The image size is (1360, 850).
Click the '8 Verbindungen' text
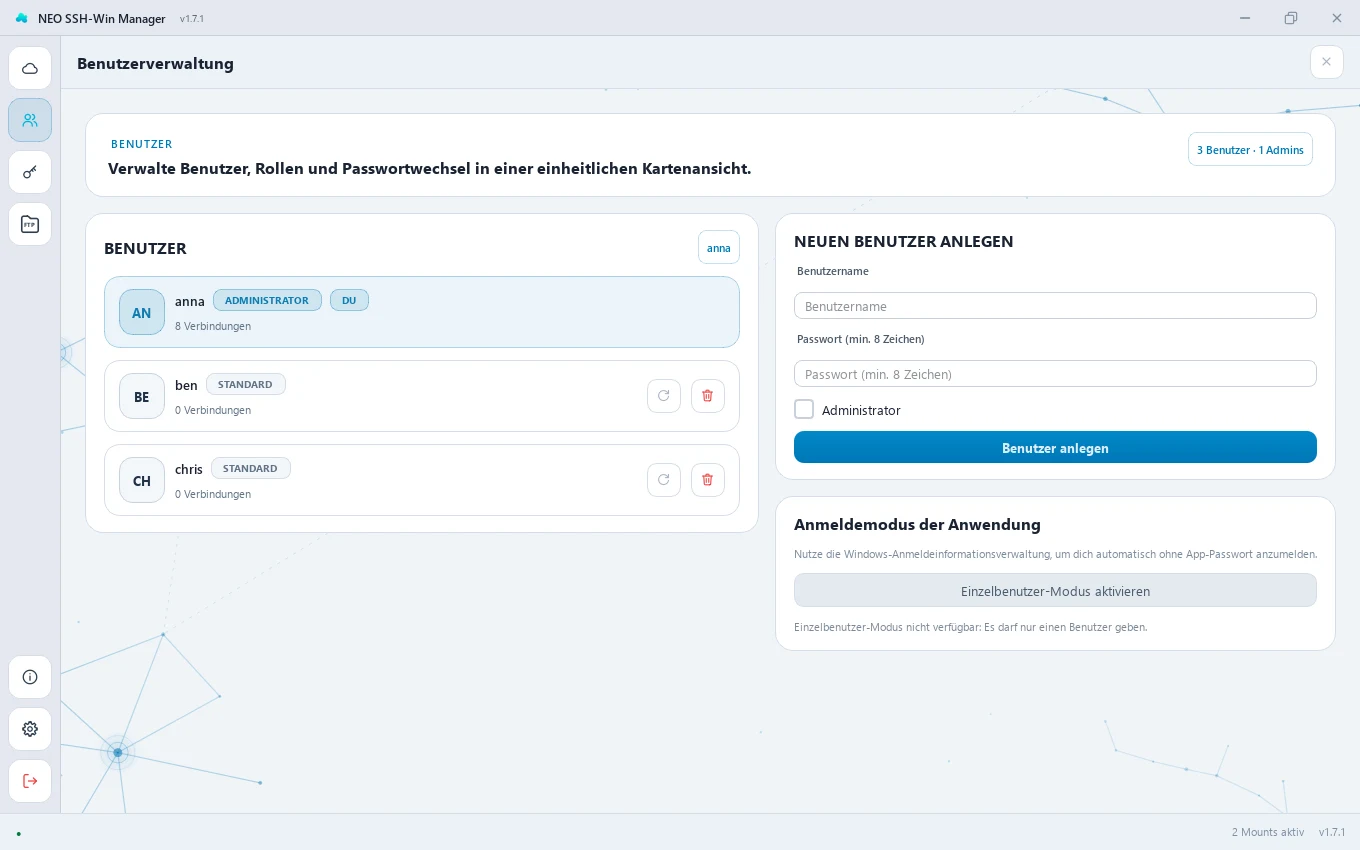213,326
